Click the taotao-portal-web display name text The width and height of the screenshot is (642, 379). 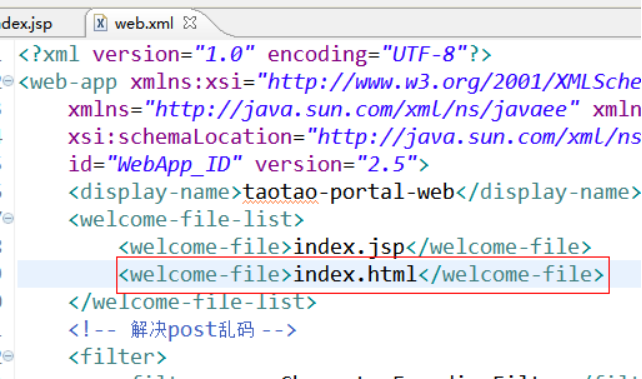(x=348, y=192)
